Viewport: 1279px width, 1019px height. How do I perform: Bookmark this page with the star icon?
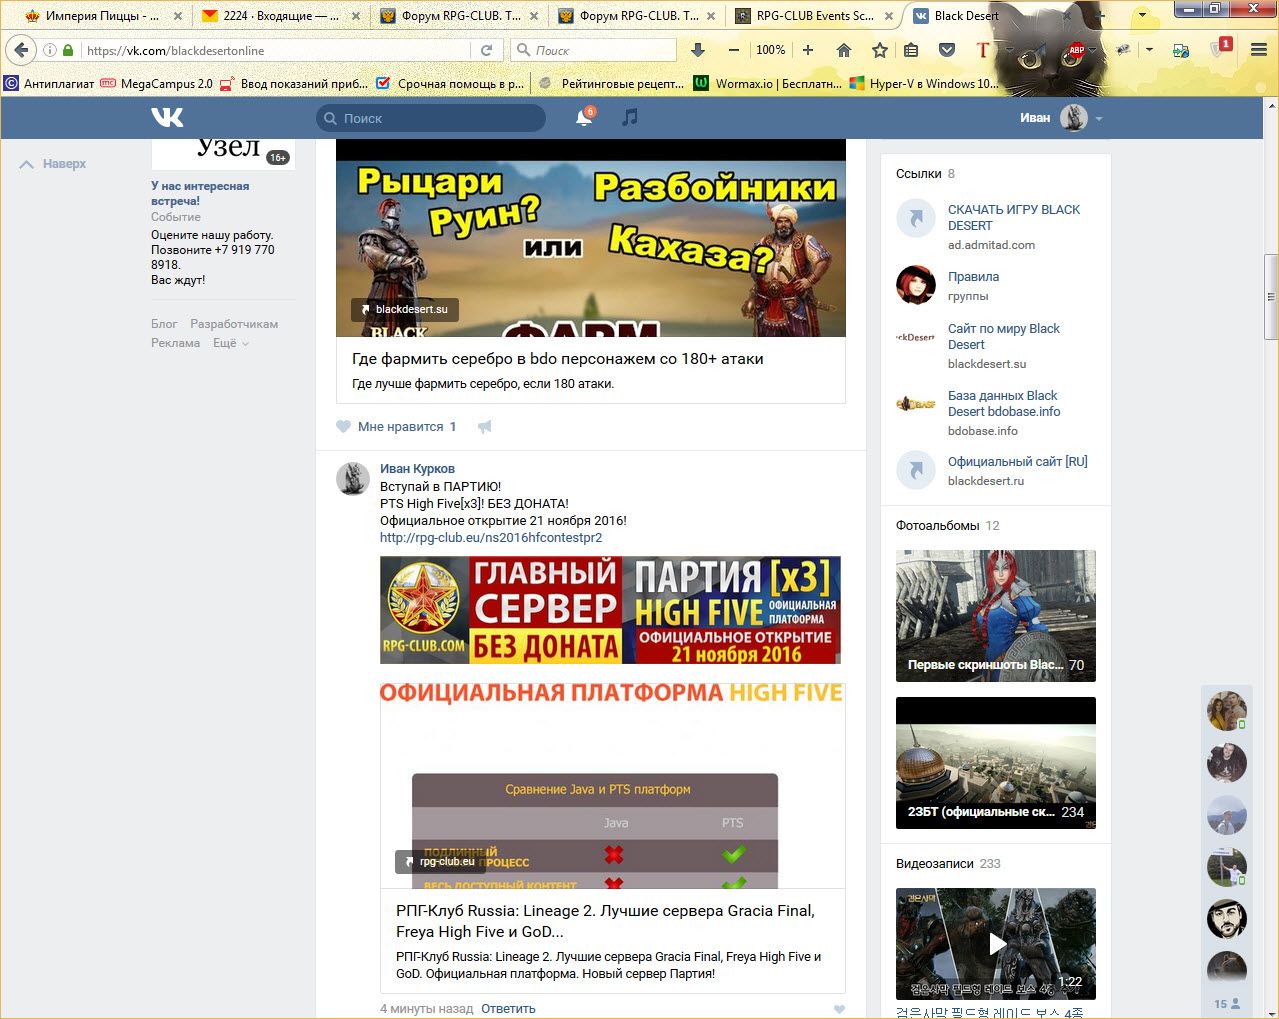coord(879,50)
